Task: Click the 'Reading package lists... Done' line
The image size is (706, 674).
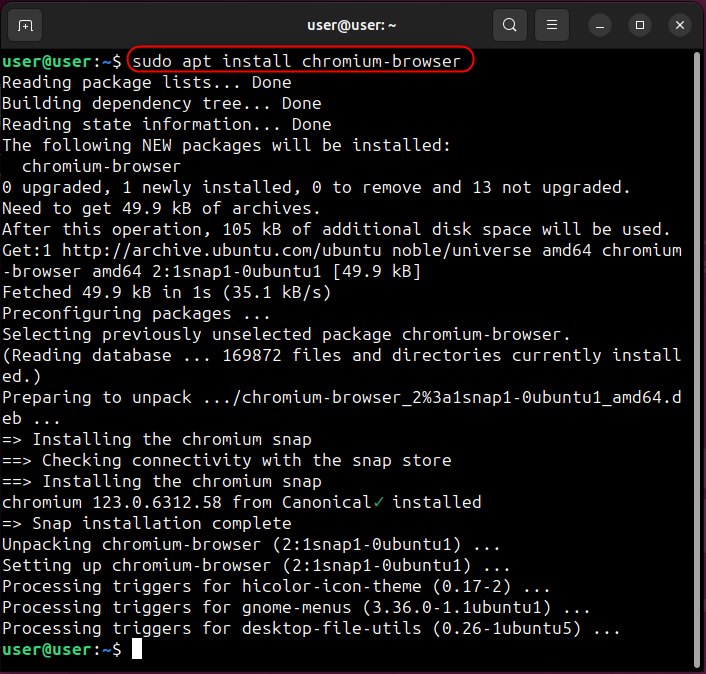Action: click(147, 82)
